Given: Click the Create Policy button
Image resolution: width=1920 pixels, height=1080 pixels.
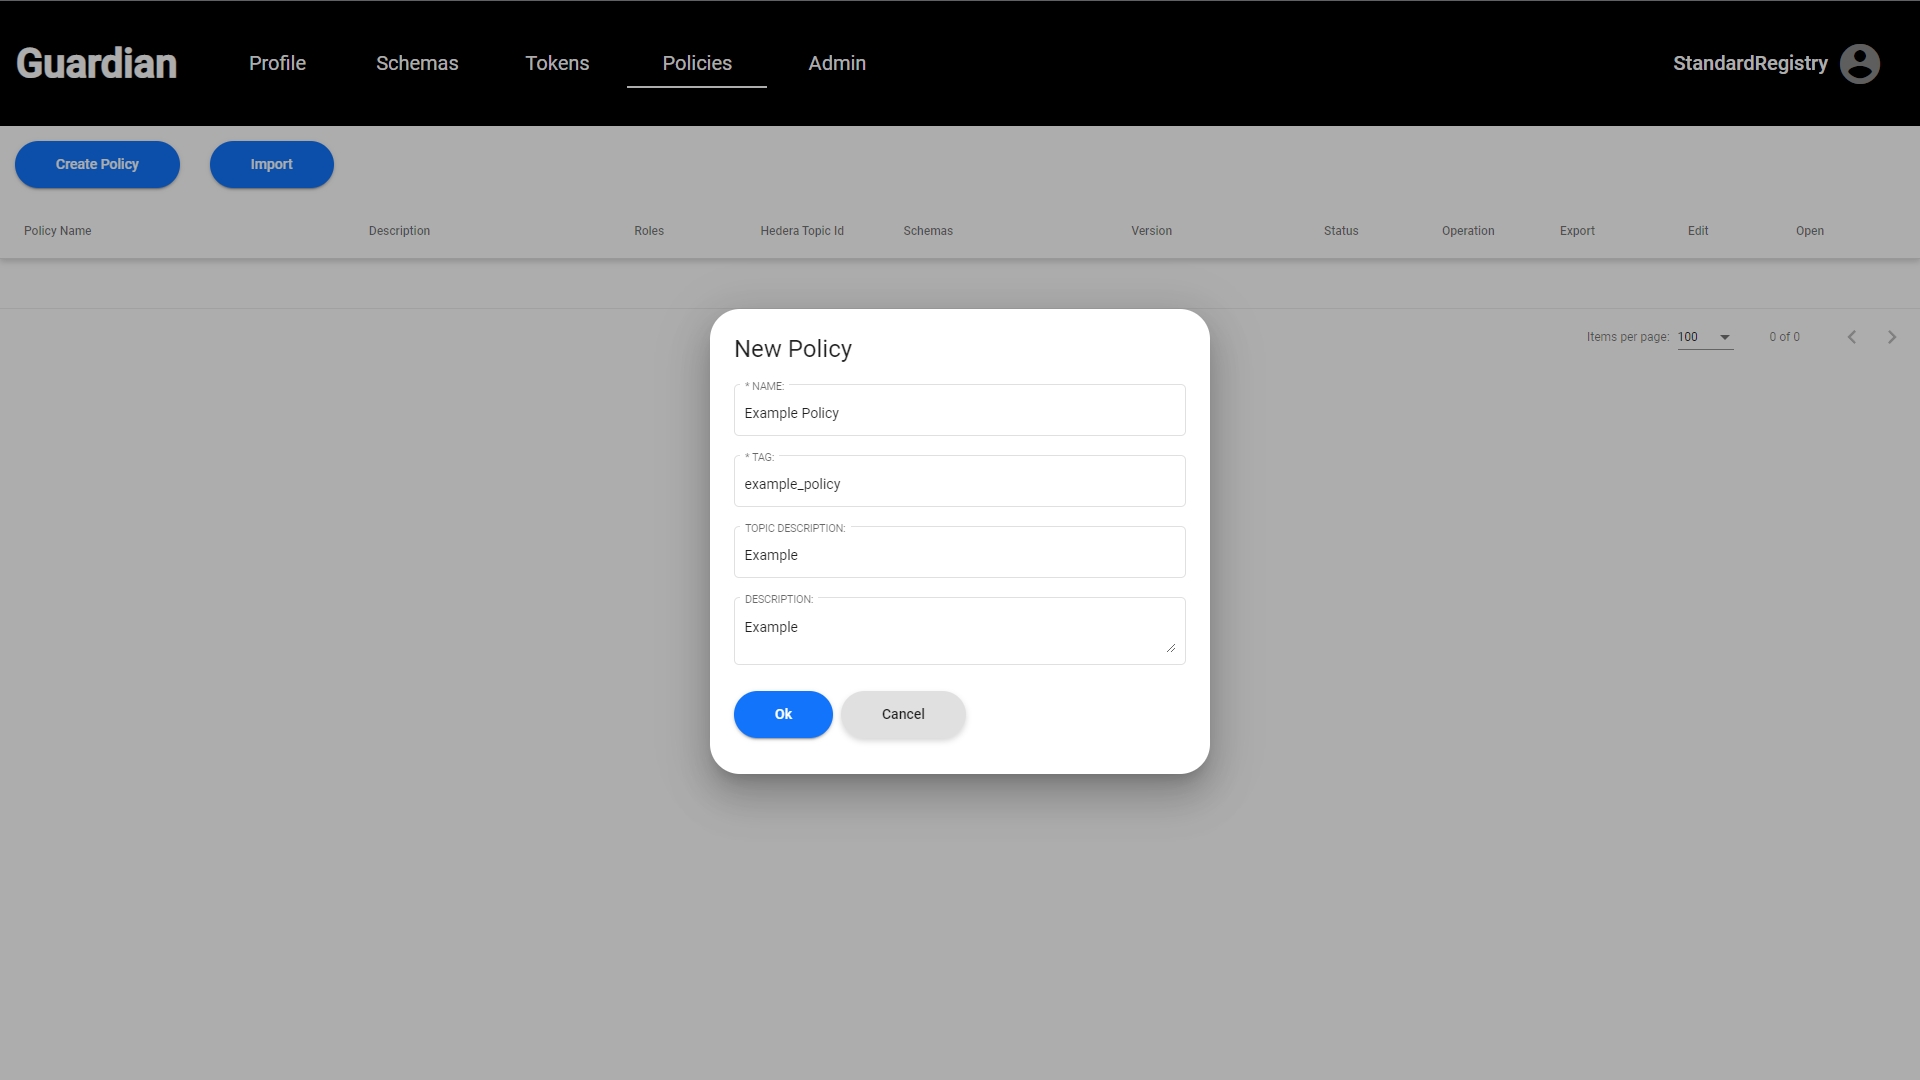Looking at the screenshot, I should point(97,164).
